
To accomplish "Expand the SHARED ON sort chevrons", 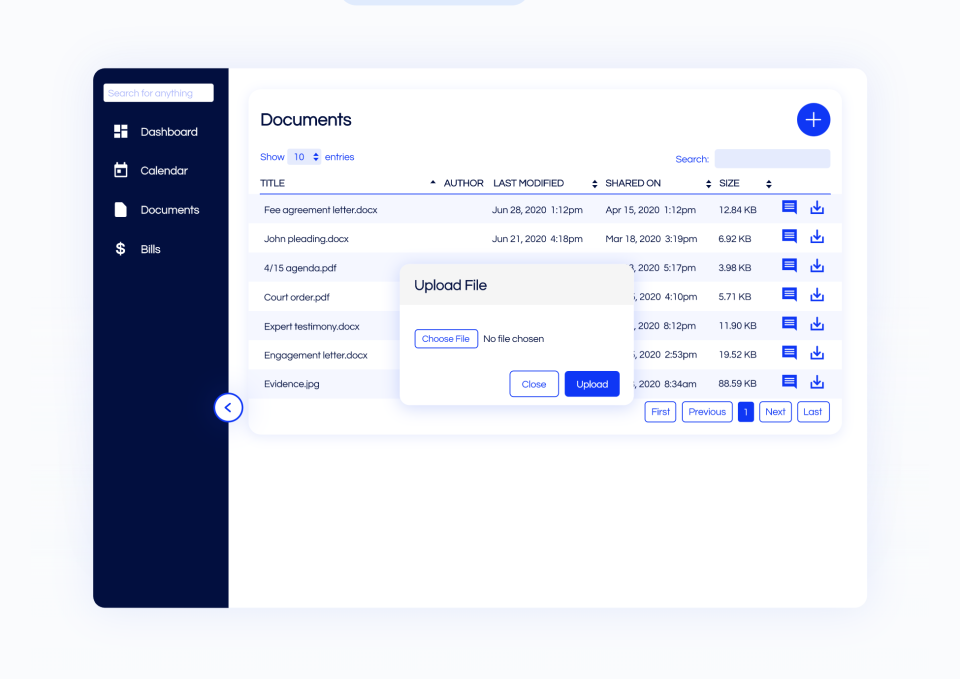I will tap(707, 184).
